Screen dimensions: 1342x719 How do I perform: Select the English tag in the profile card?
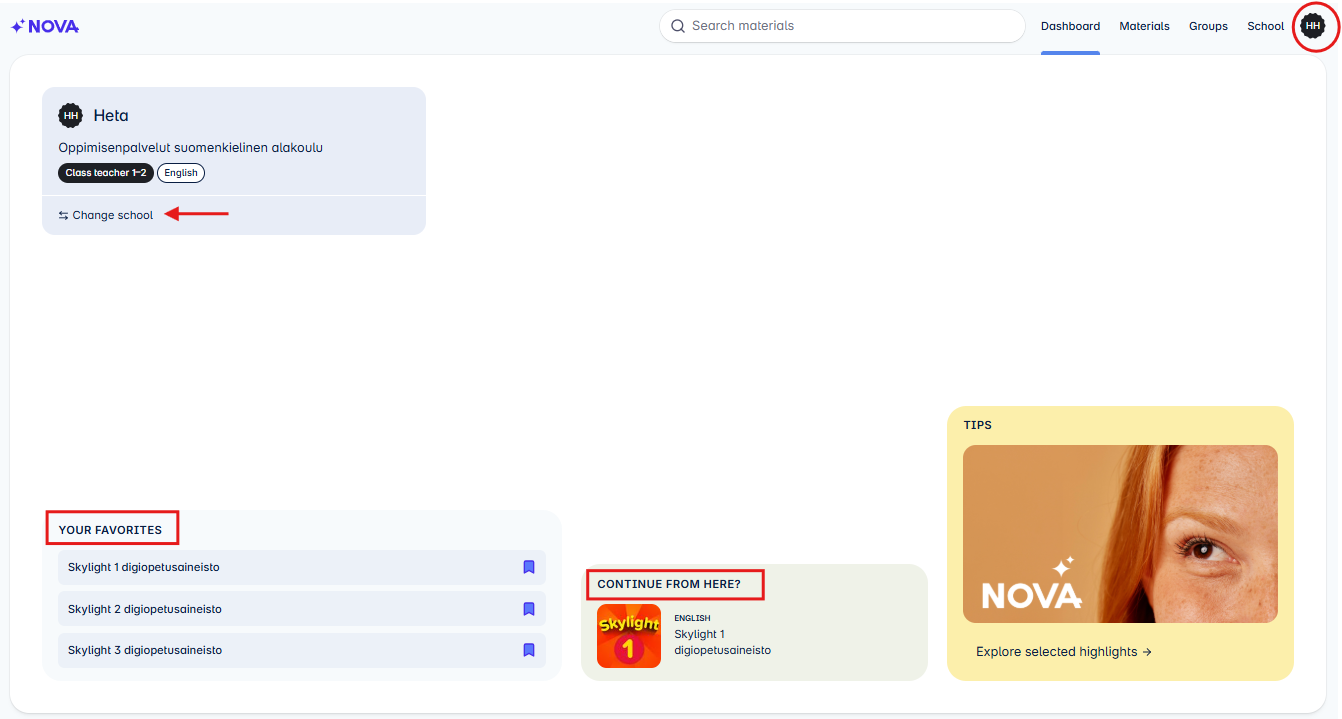pos(180,172)
